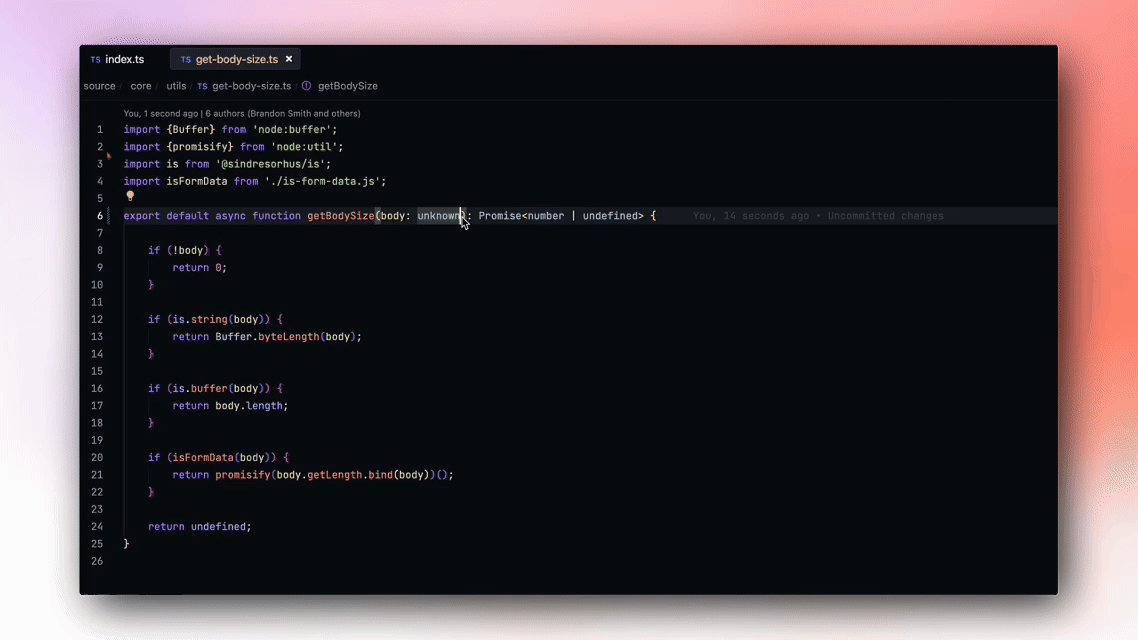Screen dimensions: 1138x640
Task: Click the red gutter marker near line 3
Action: point(108,156)
